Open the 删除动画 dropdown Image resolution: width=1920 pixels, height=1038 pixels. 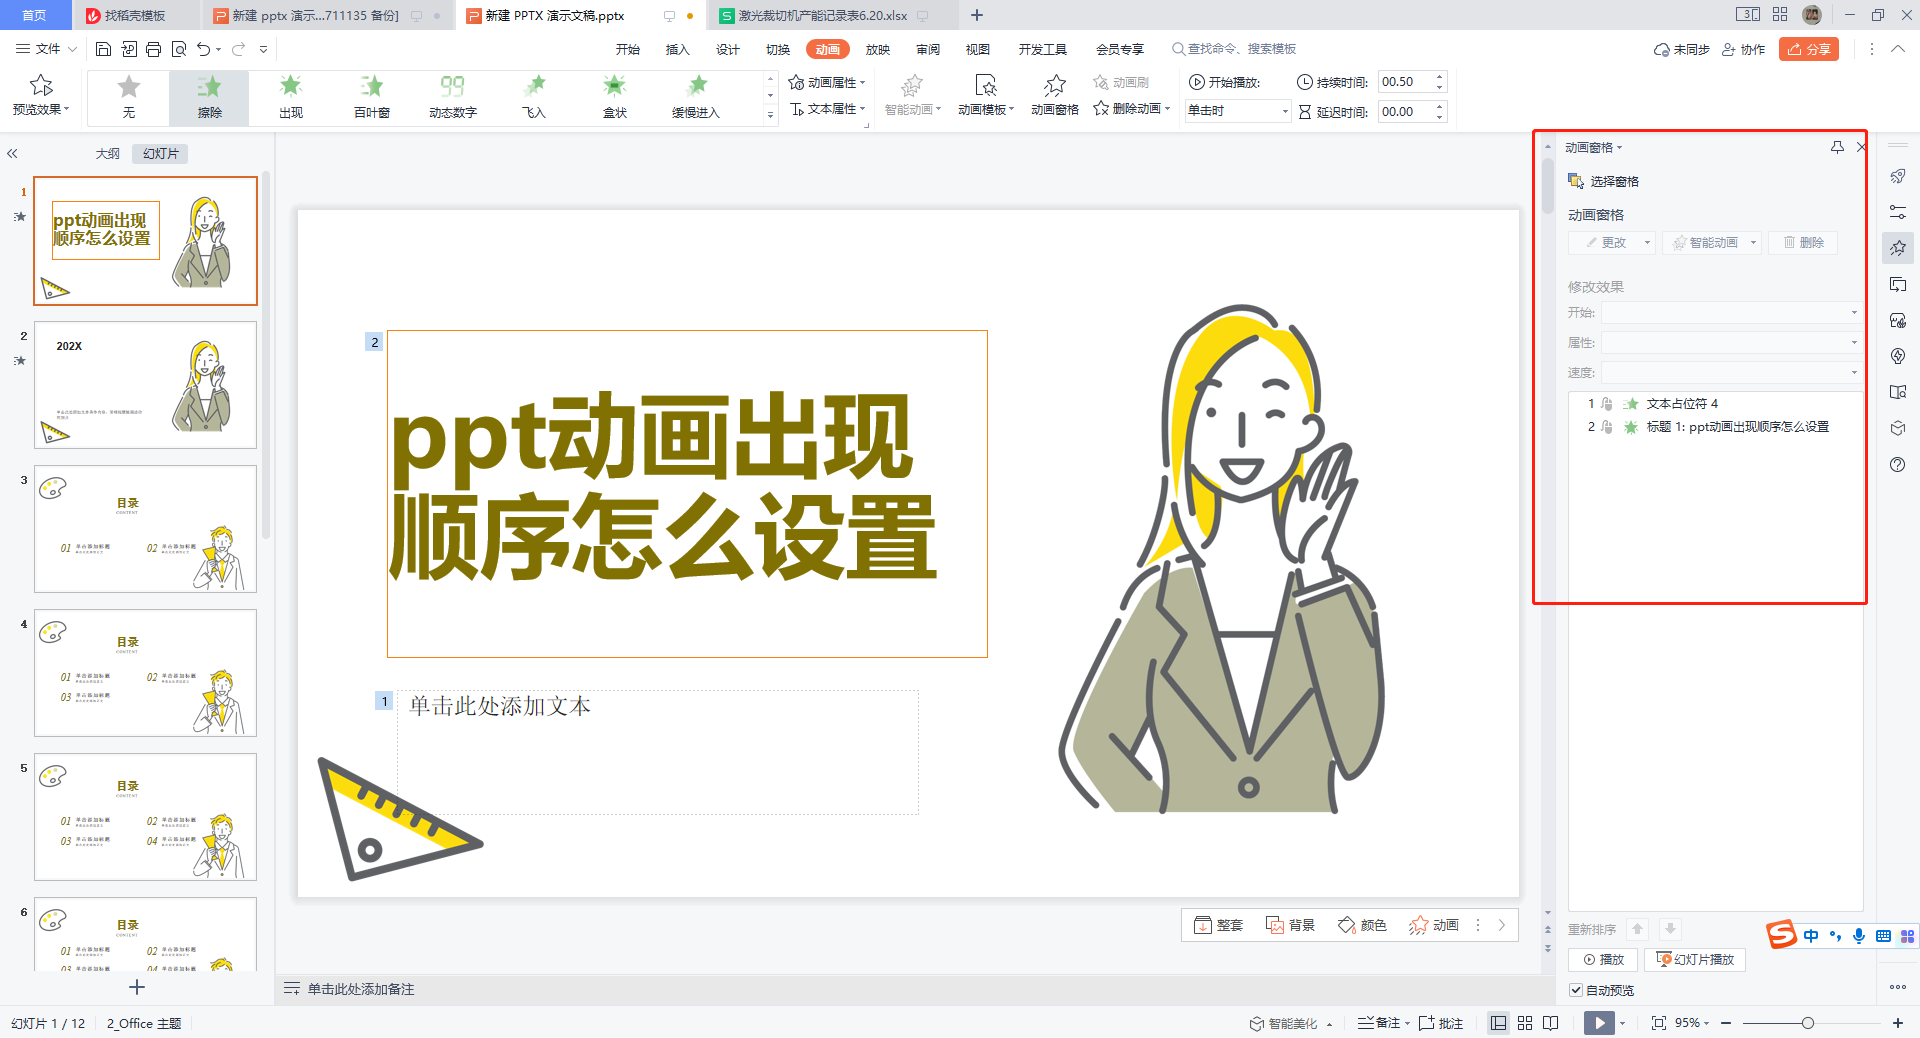pyautogui.click(x=1132, y=108)
